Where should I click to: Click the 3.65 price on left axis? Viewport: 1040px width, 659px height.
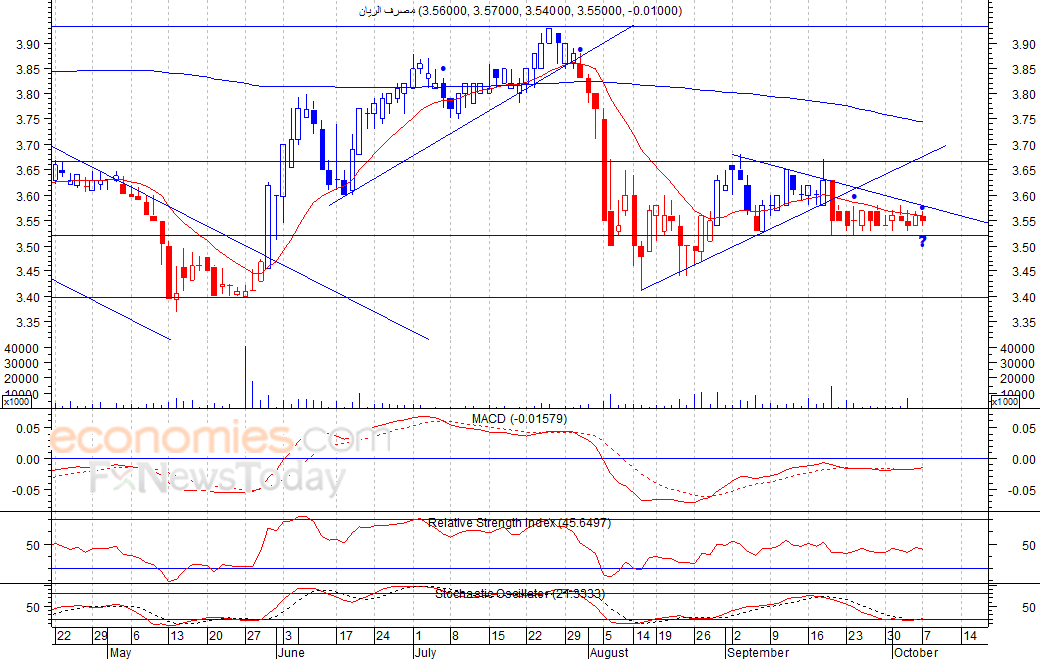(29, 170)
